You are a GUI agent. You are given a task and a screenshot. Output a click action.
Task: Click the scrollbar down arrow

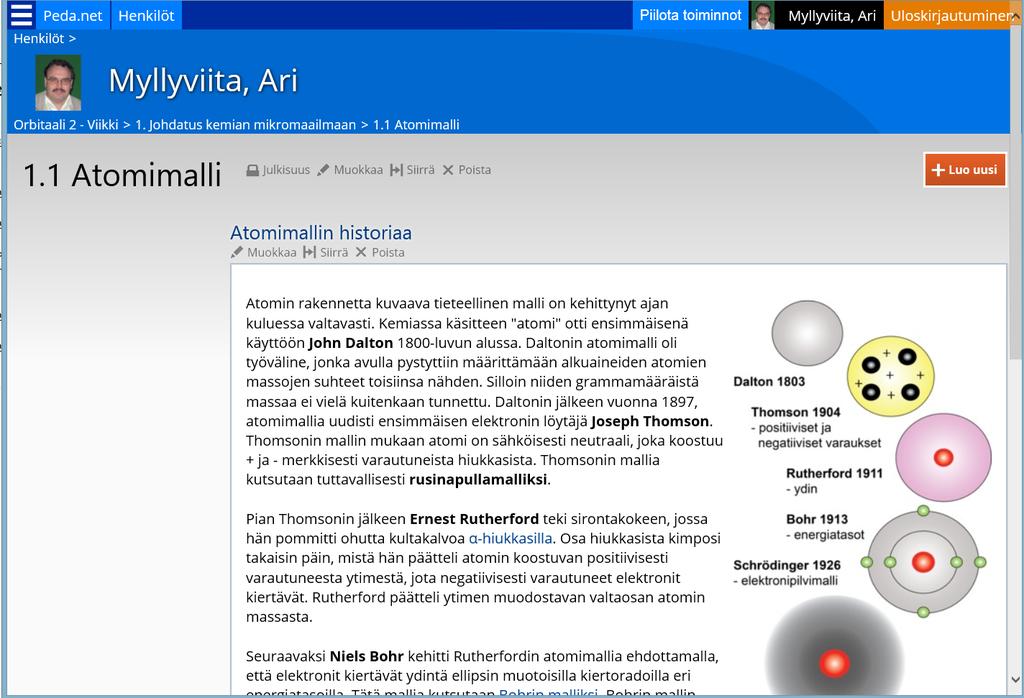pyautogui.click(x=1016, y=680)
